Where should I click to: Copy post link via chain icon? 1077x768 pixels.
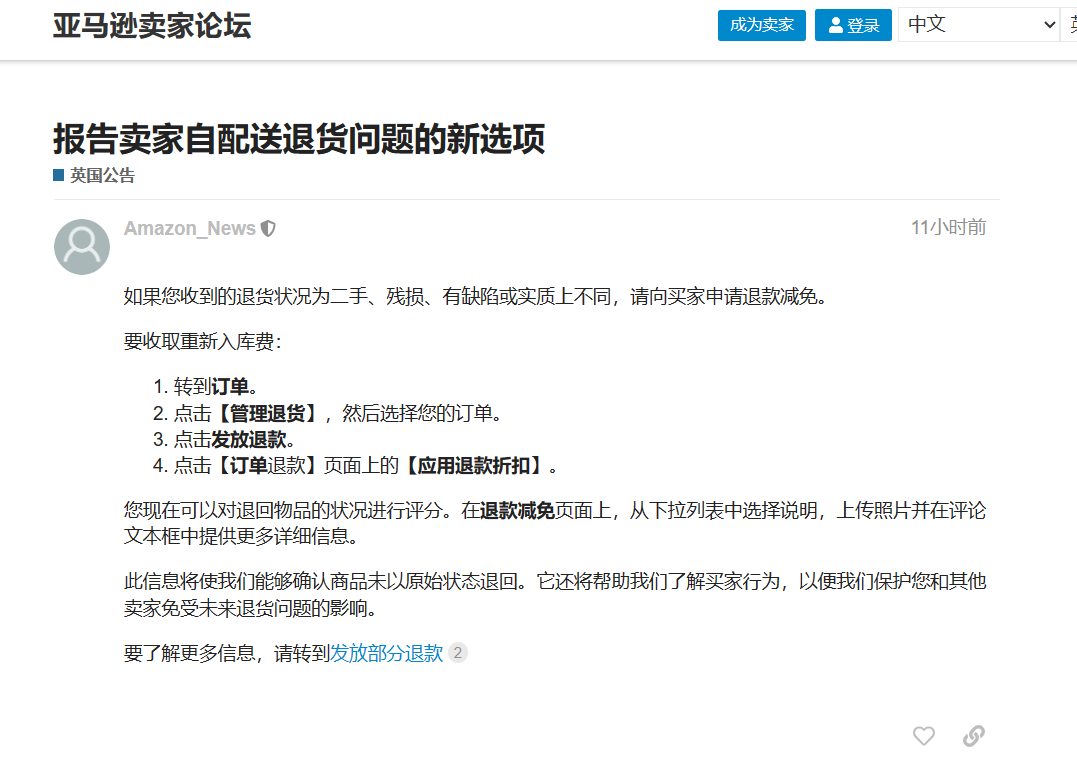click(x=974, y=736)
